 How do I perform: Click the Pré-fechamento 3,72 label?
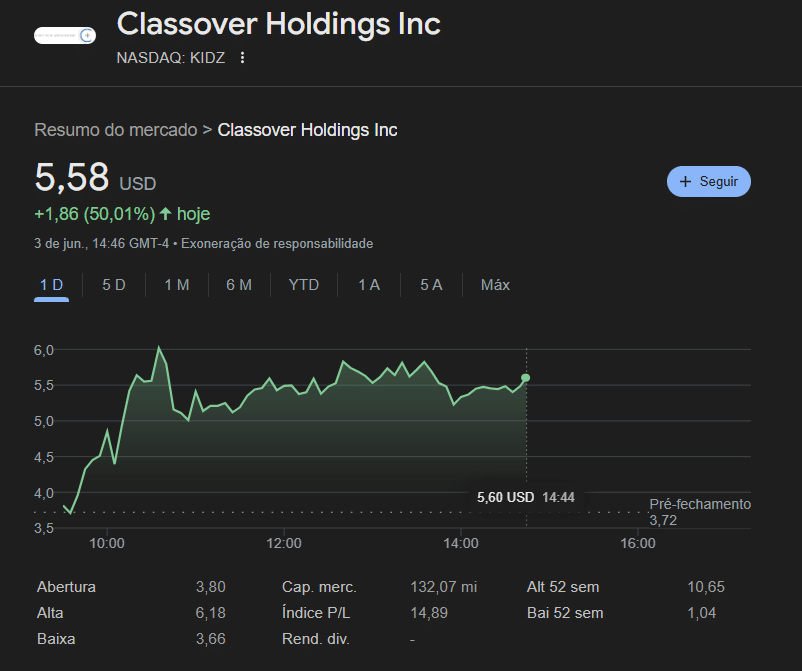coord(700,512)
